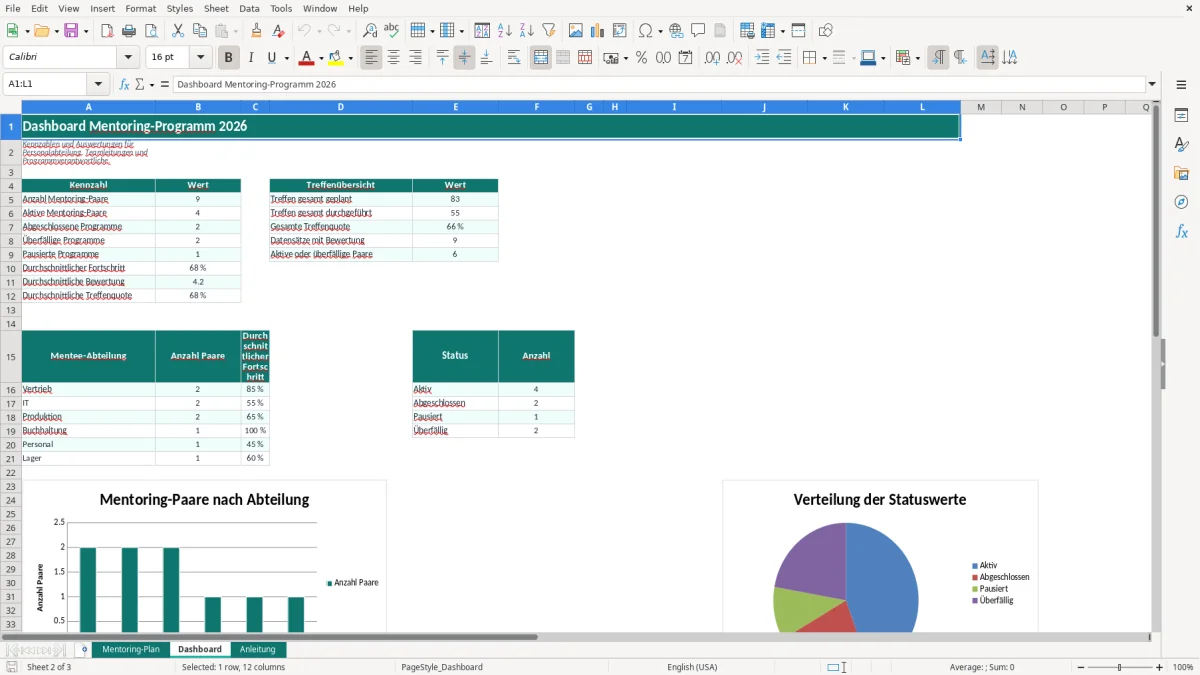The height and width of the screenshot is (675, 1200).
Task: Switch to the Anleitung sheet tab
Action: 258,649
